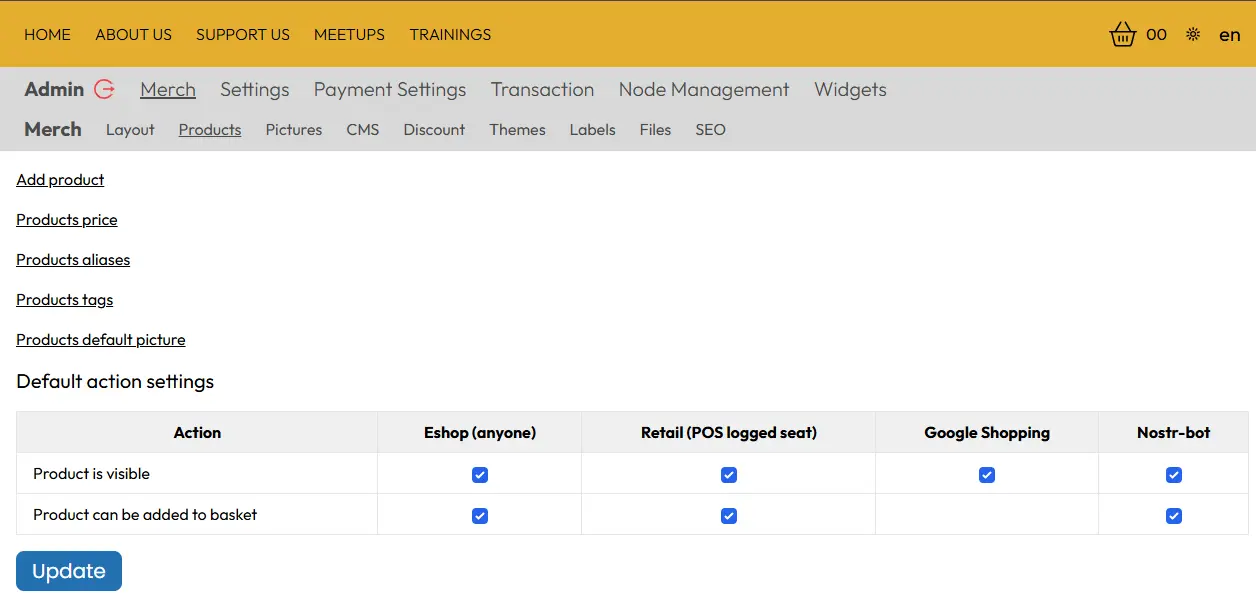Toggle basket adding for Nostr-bot
This screenshot has width=1256, height=601.
click(x=1173, y=515)
